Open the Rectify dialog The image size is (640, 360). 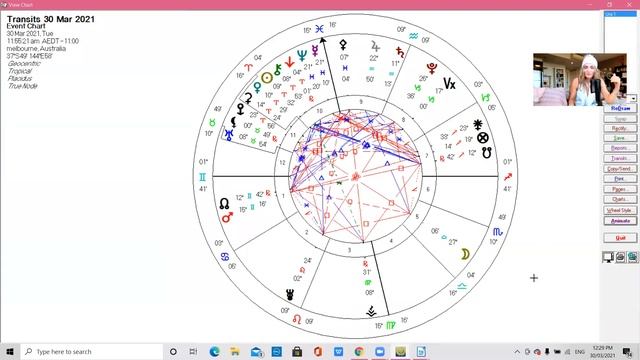(620, 128)
